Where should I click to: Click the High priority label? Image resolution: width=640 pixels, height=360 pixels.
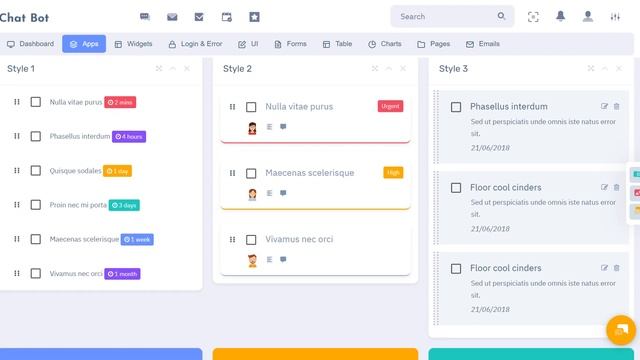(x=393, y=172)
